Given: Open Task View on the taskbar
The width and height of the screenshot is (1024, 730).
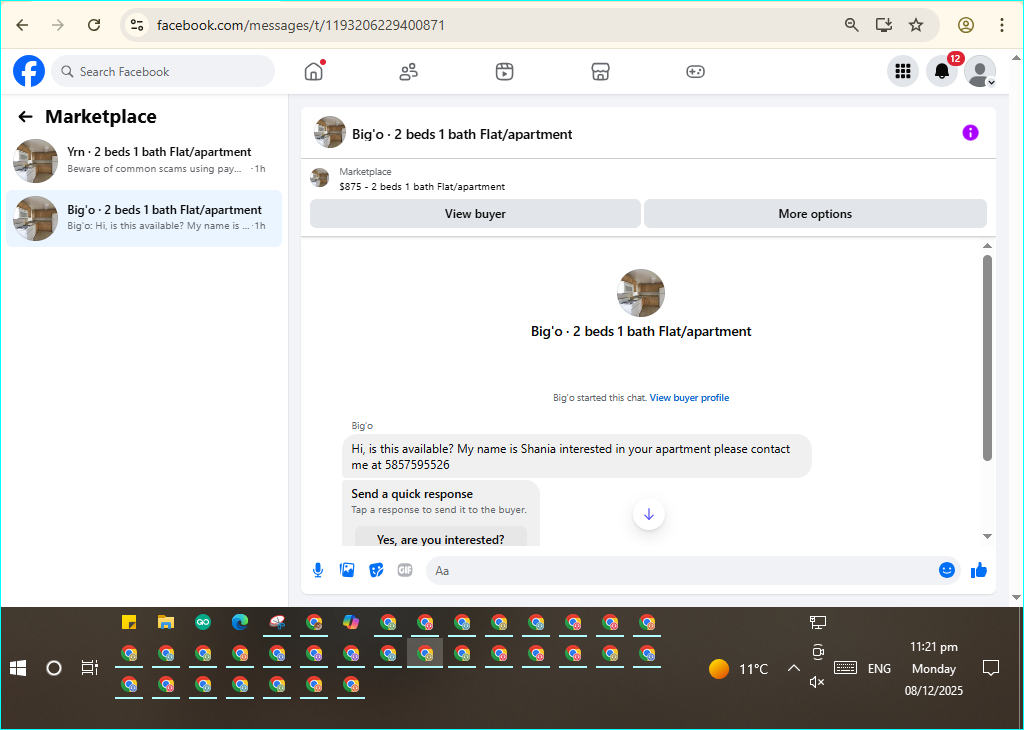Looking at the screenshot, I should click(x=89, y=668).
